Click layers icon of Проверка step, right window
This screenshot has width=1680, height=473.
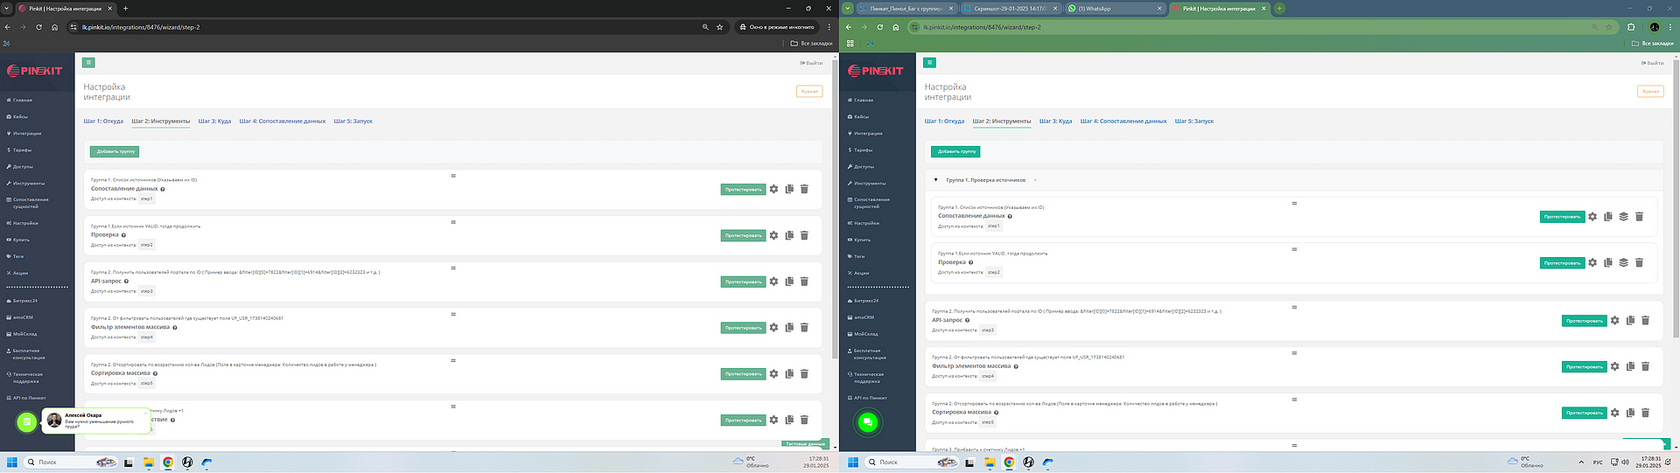click(x=1624, y=262)
